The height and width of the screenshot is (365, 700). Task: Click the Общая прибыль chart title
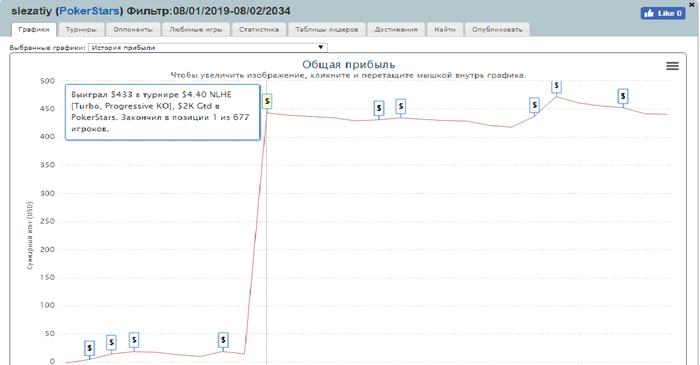349,65
